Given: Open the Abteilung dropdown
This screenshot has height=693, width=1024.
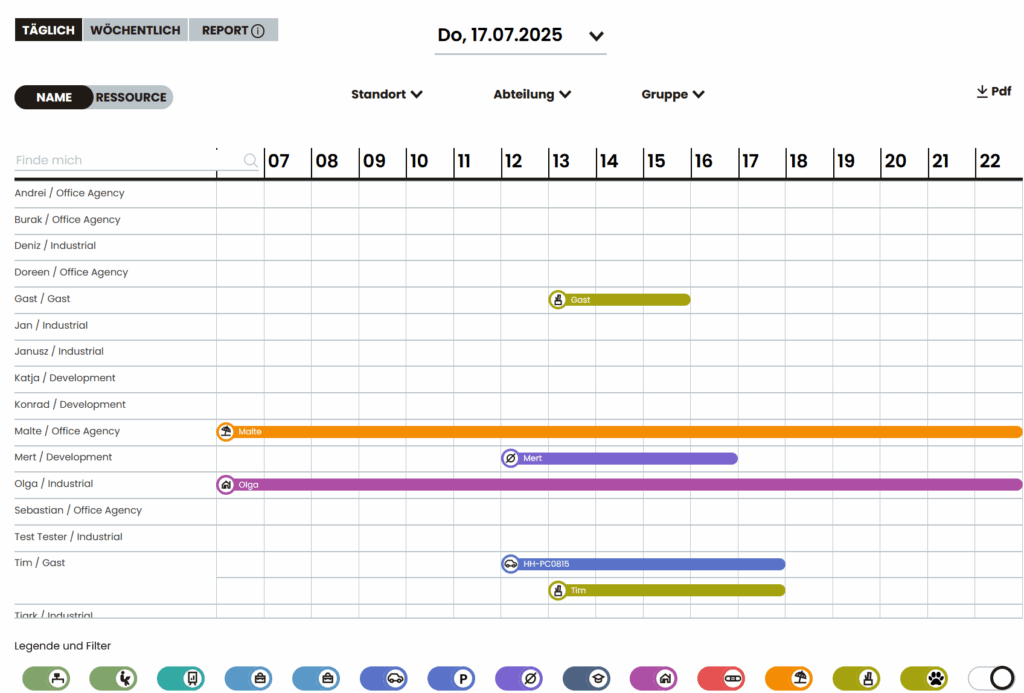Looking at the screenshot, I should click(532, 95).
